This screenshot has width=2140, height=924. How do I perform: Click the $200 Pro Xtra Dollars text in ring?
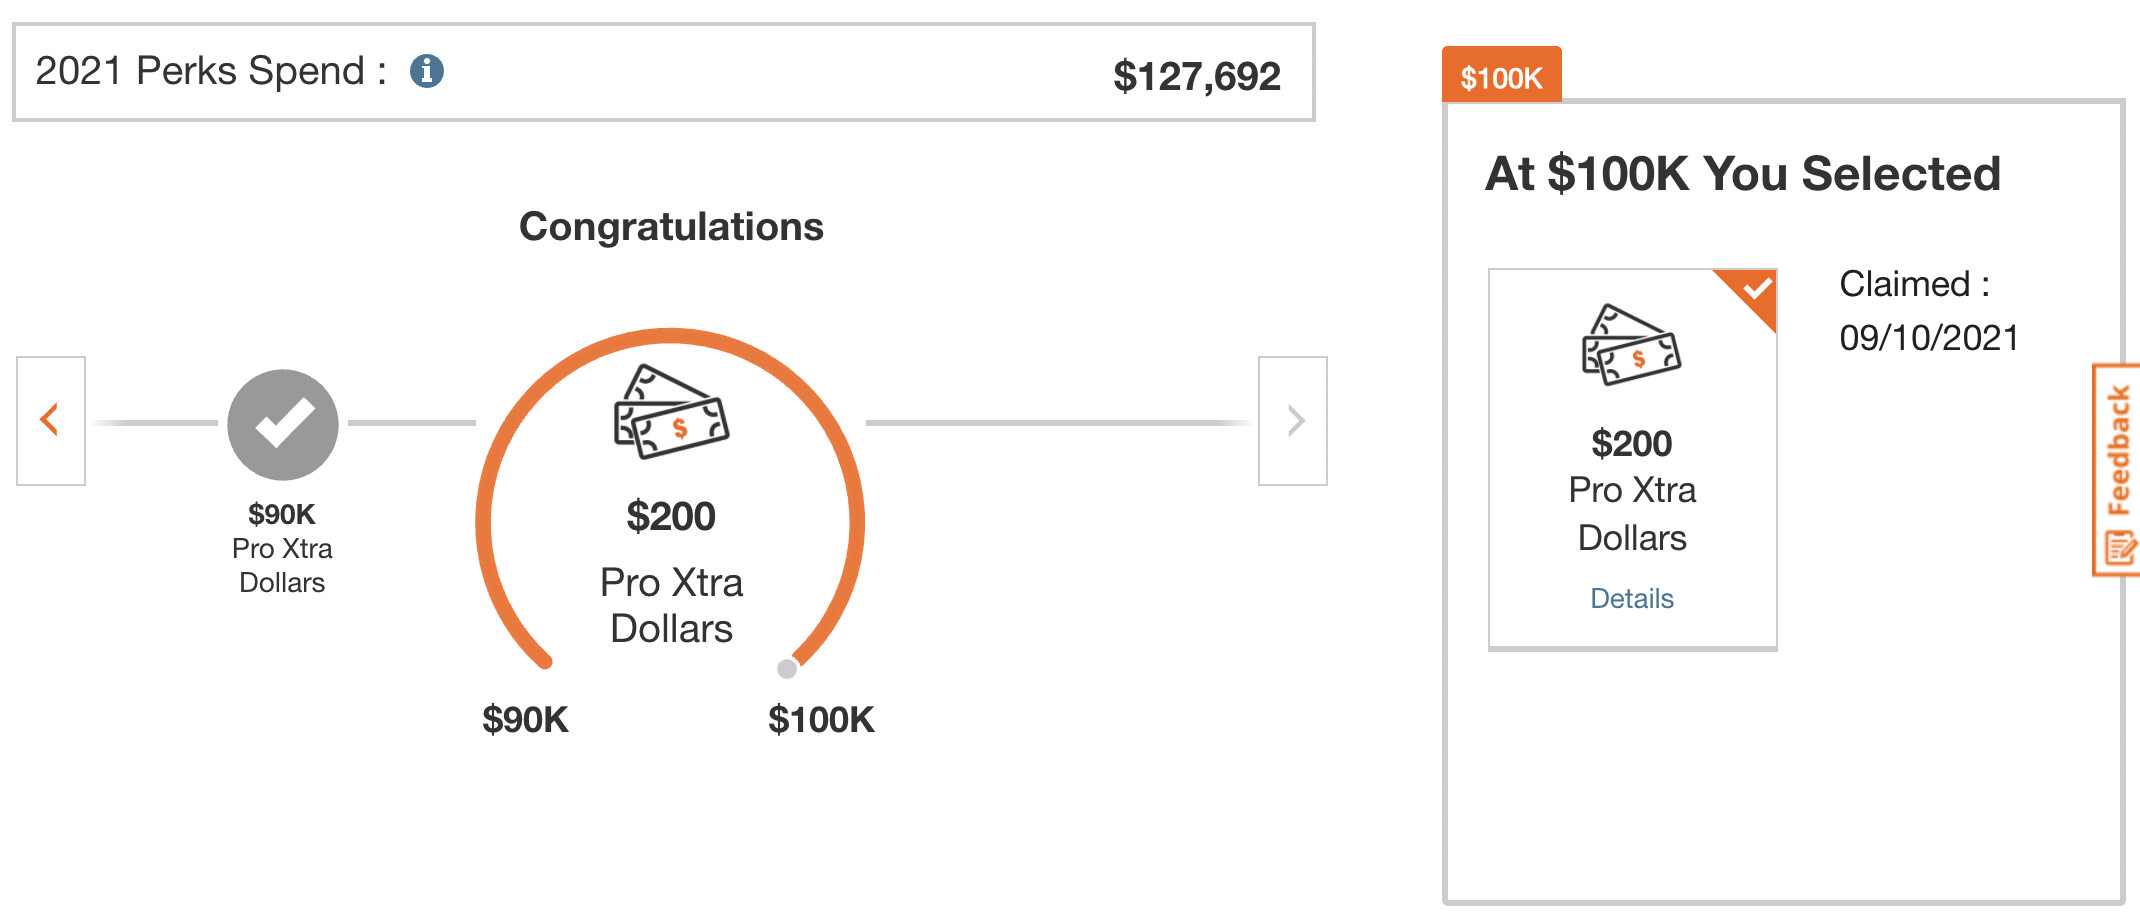pos(671,572)
